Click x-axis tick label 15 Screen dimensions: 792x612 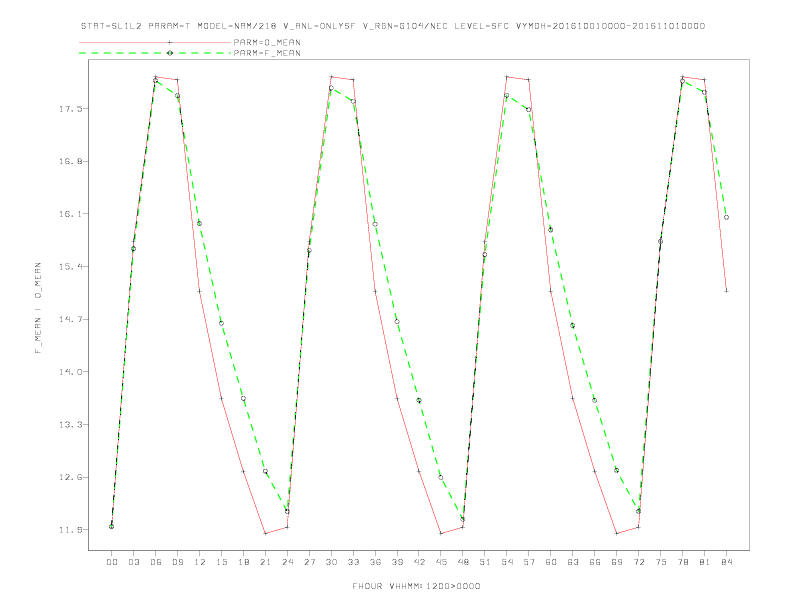(x=221, y=562)
